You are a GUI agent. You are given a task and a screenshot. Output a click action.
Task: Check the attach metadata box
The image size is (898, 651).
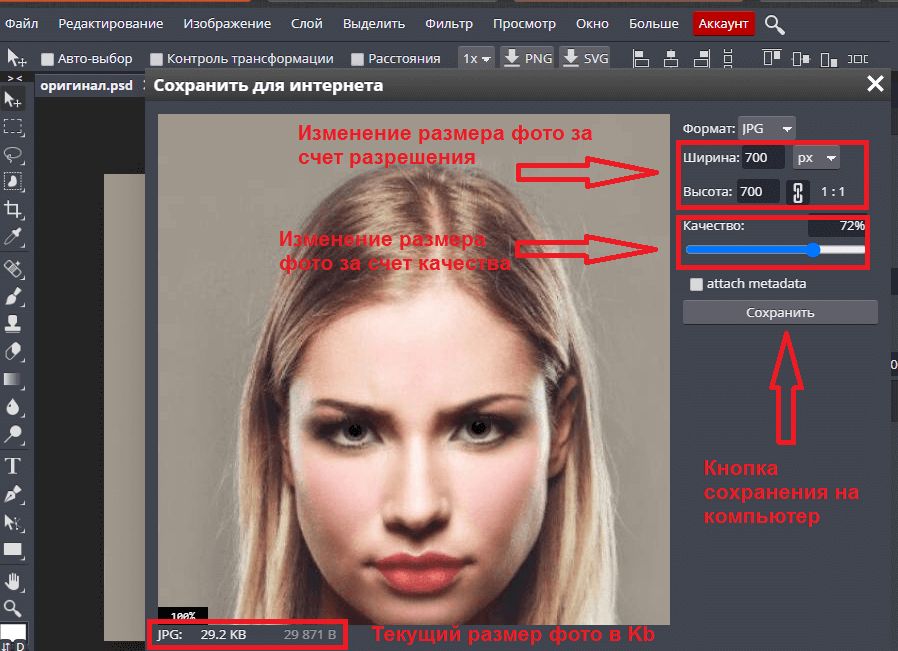(696, 284)
